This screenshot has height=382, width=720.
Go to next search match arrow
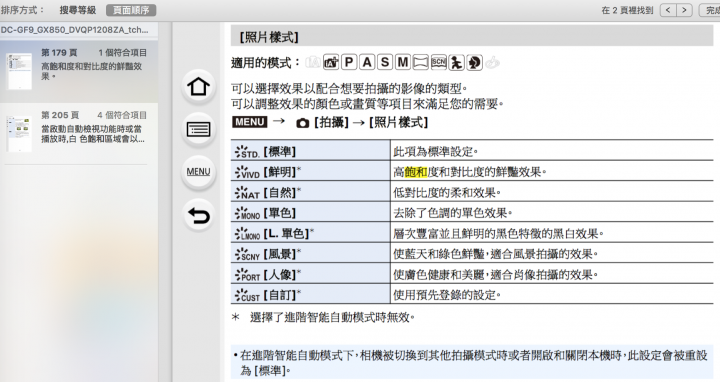tap(684, 10)
